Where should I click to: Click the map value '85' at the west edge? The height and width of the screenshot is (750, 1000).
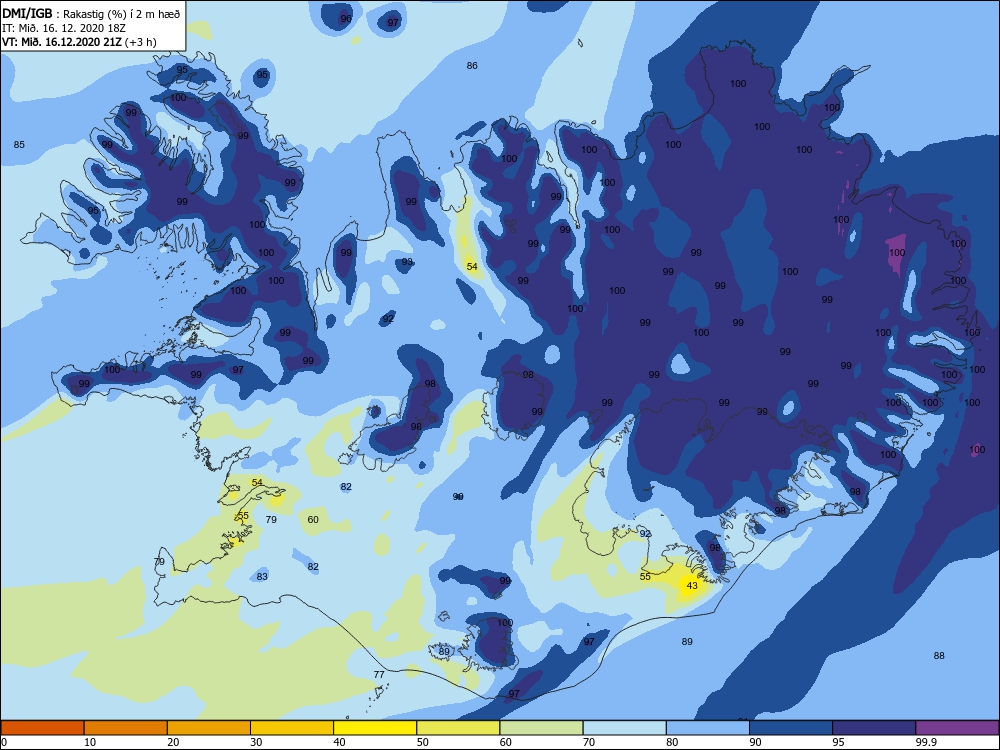[x=19, y=144]
